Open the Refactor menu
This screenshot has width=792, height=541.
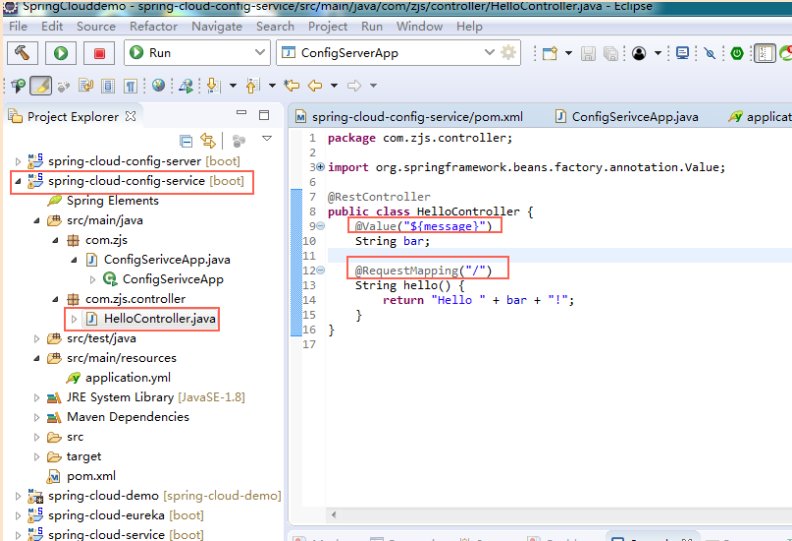(154, 26)
